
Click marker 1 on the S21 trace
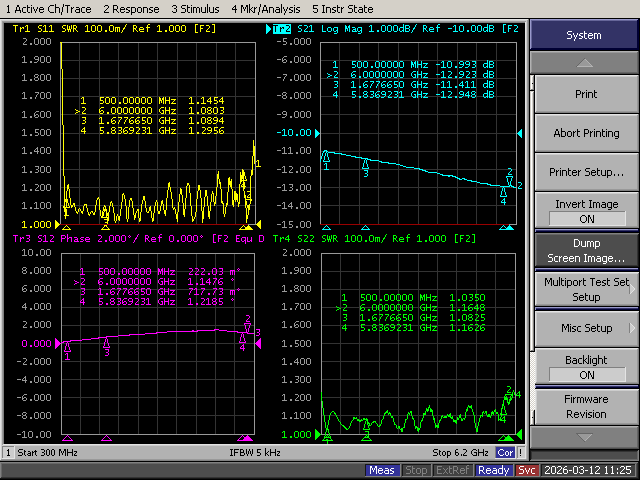click(x=326, y=156)
